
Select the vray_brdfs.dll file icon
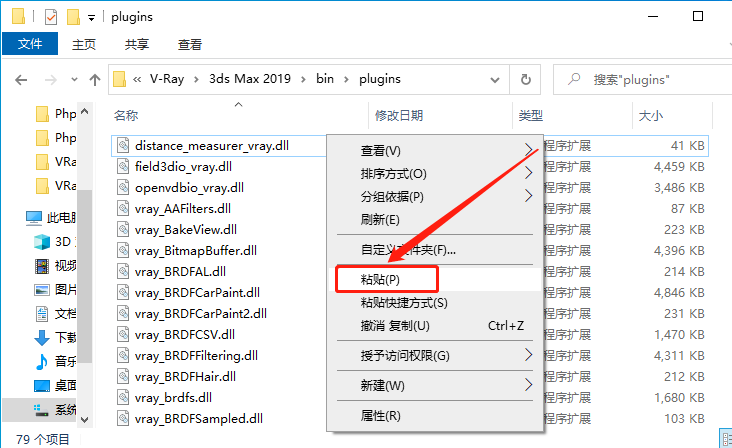point(123,398)
